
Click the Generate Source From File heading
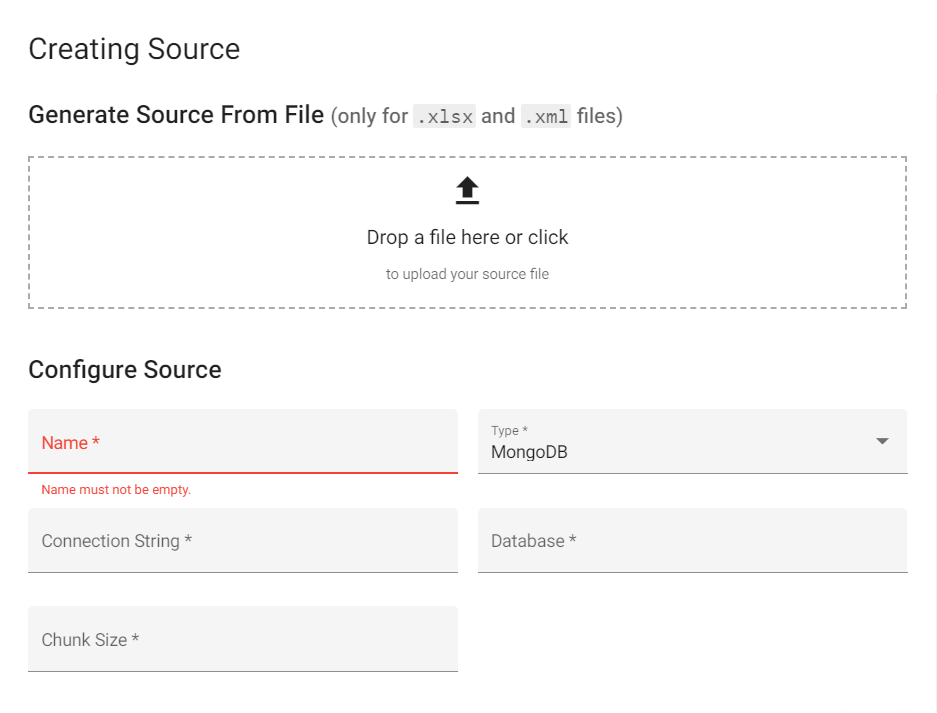[x=176, y=115]
